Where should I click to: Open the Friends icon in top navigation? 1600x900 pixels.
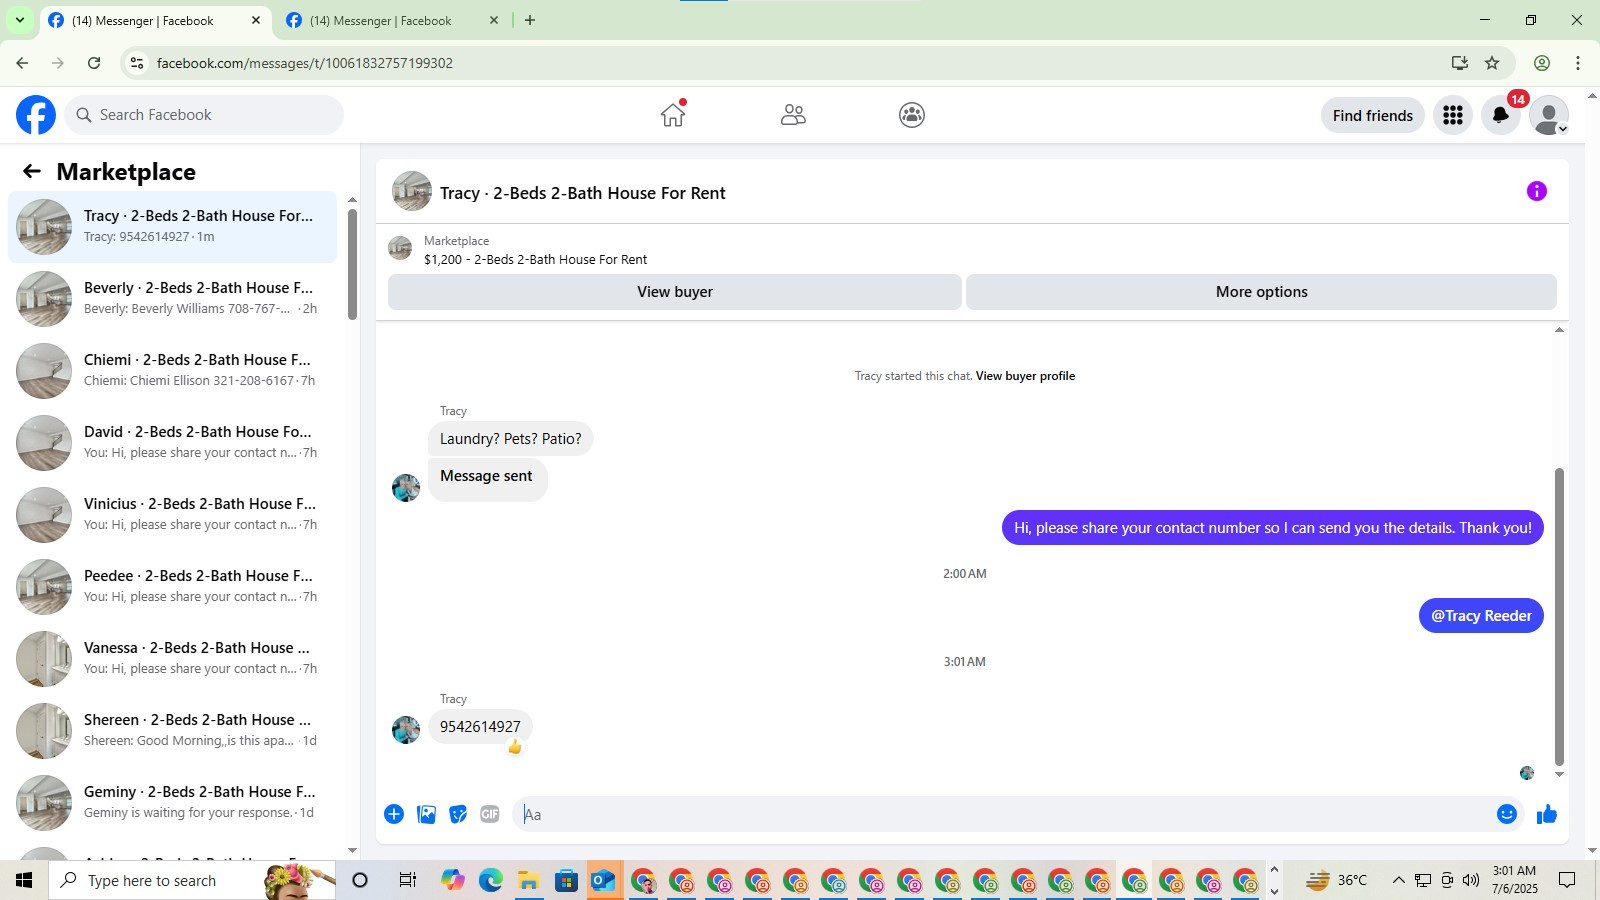[793, 115]
